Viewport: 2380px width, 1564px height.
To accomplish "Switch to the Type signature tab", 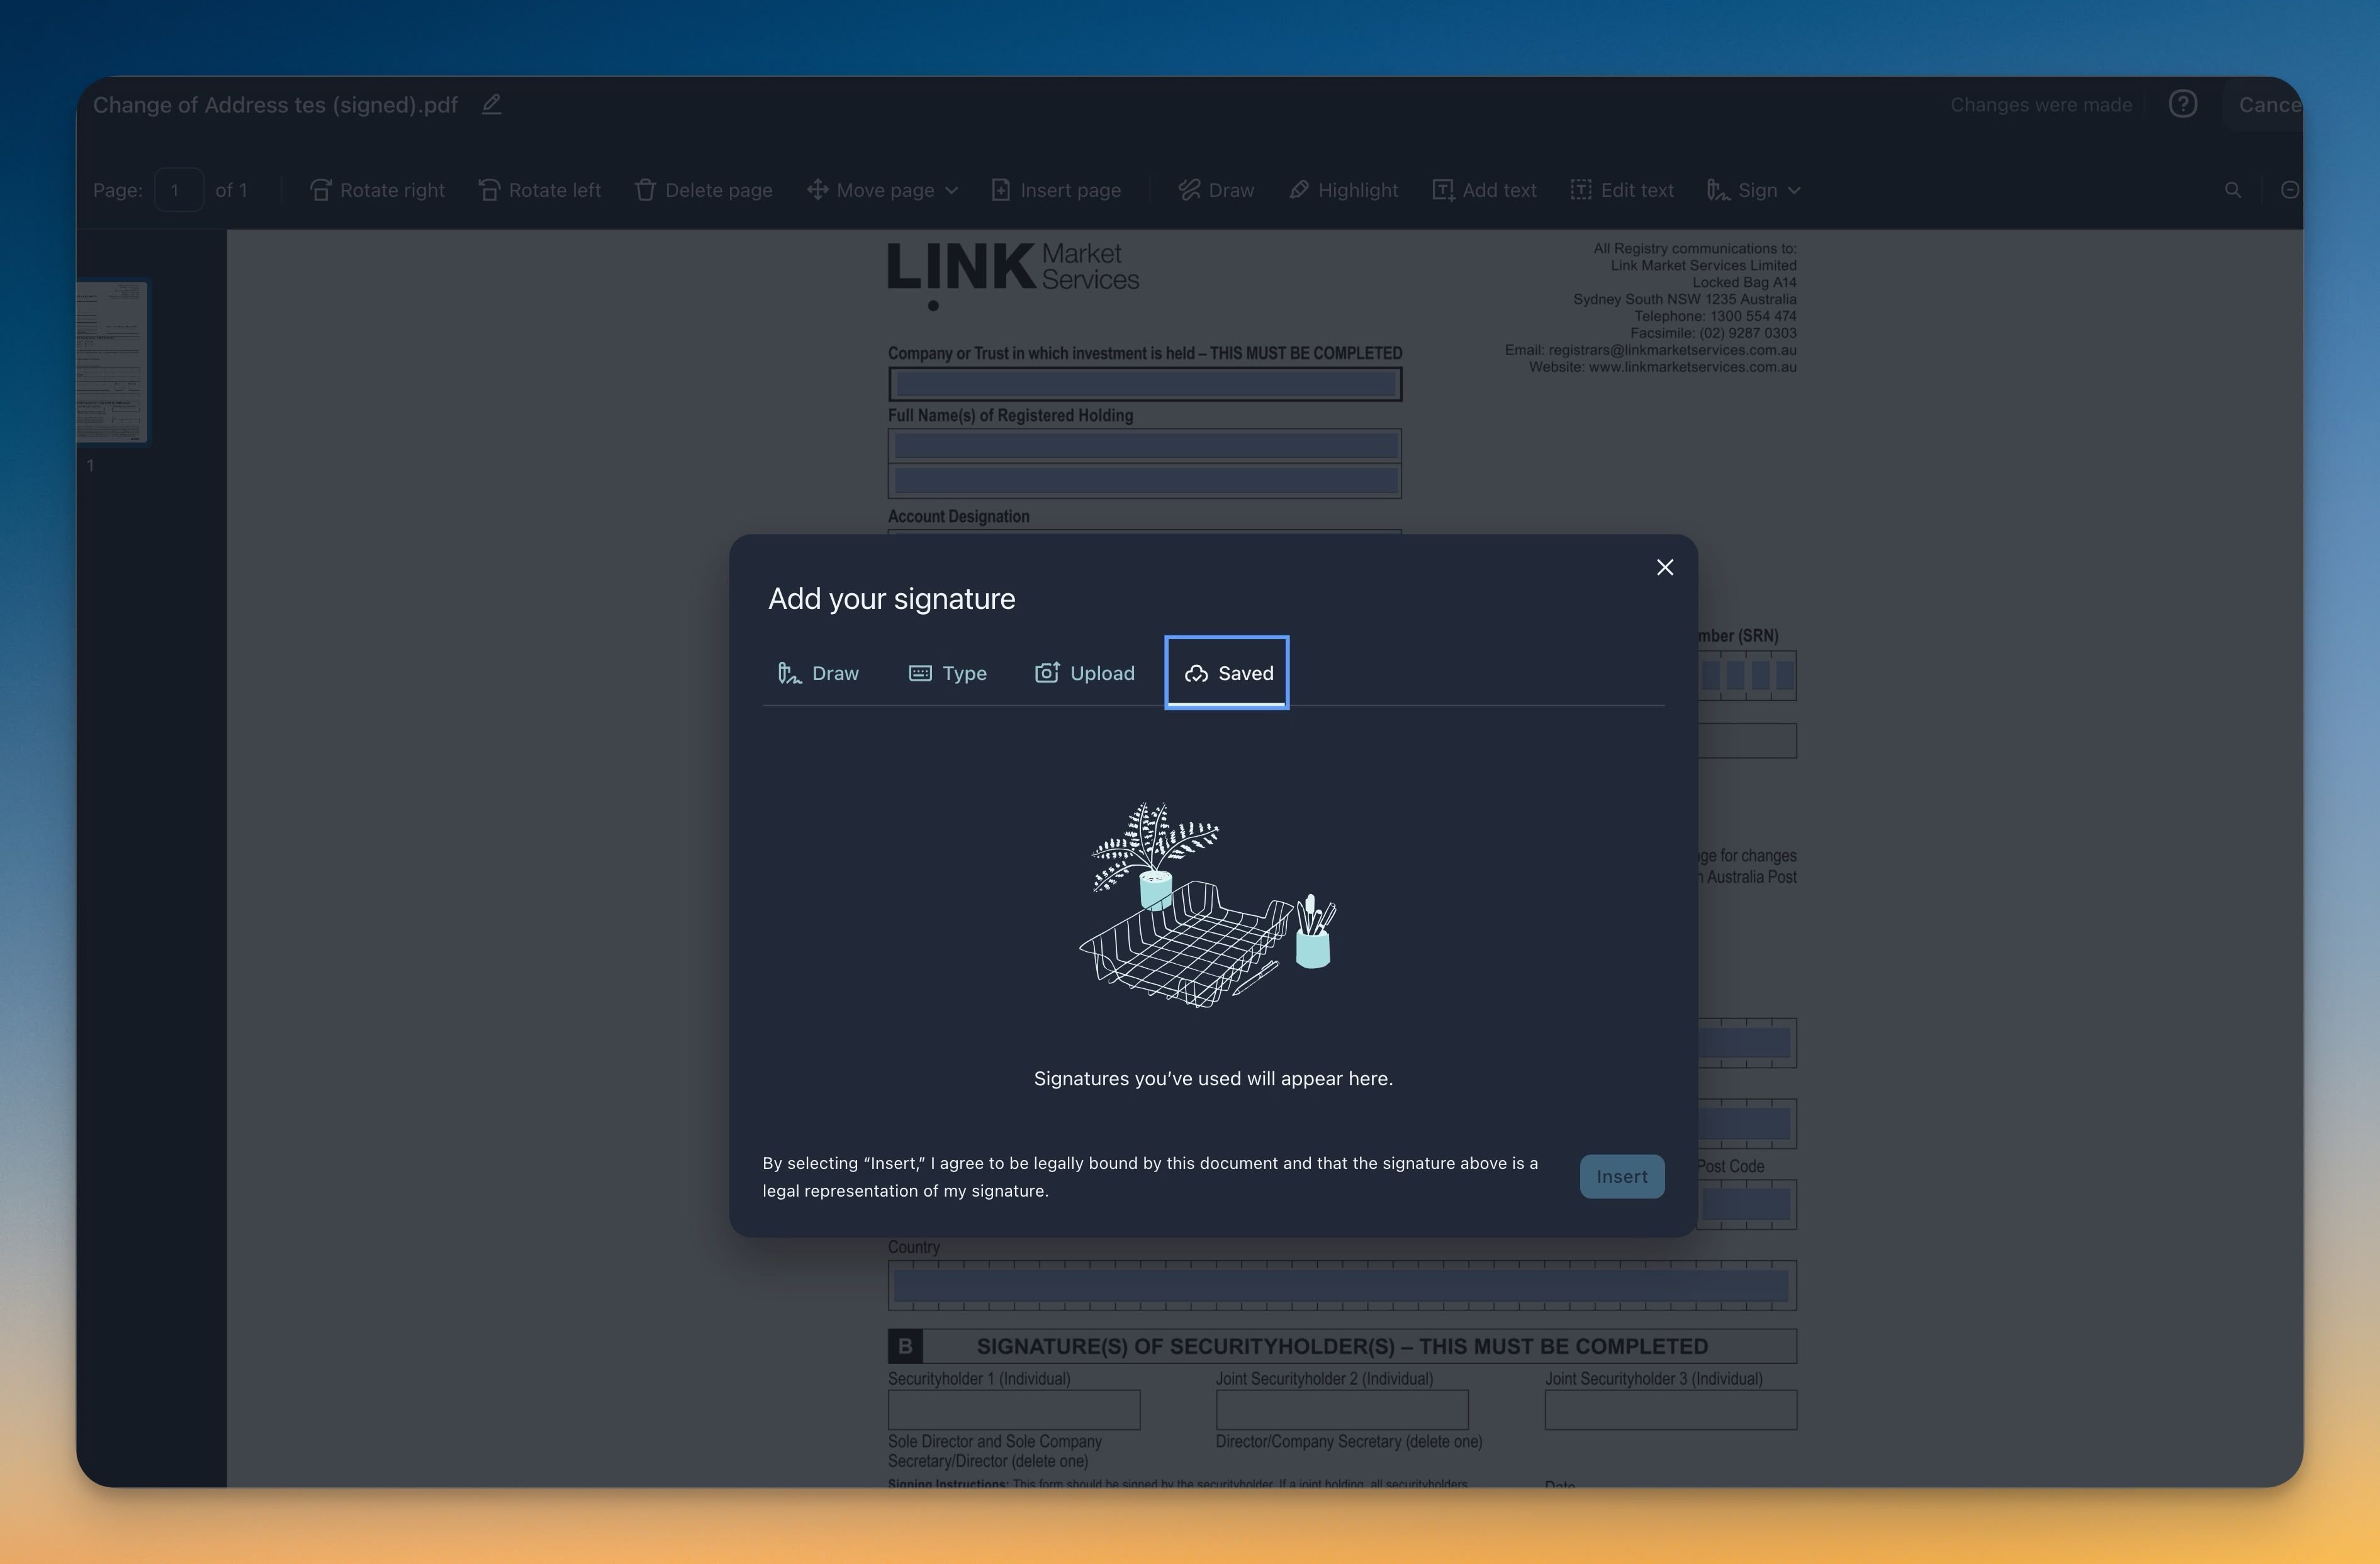I will (x=947, y=673).
